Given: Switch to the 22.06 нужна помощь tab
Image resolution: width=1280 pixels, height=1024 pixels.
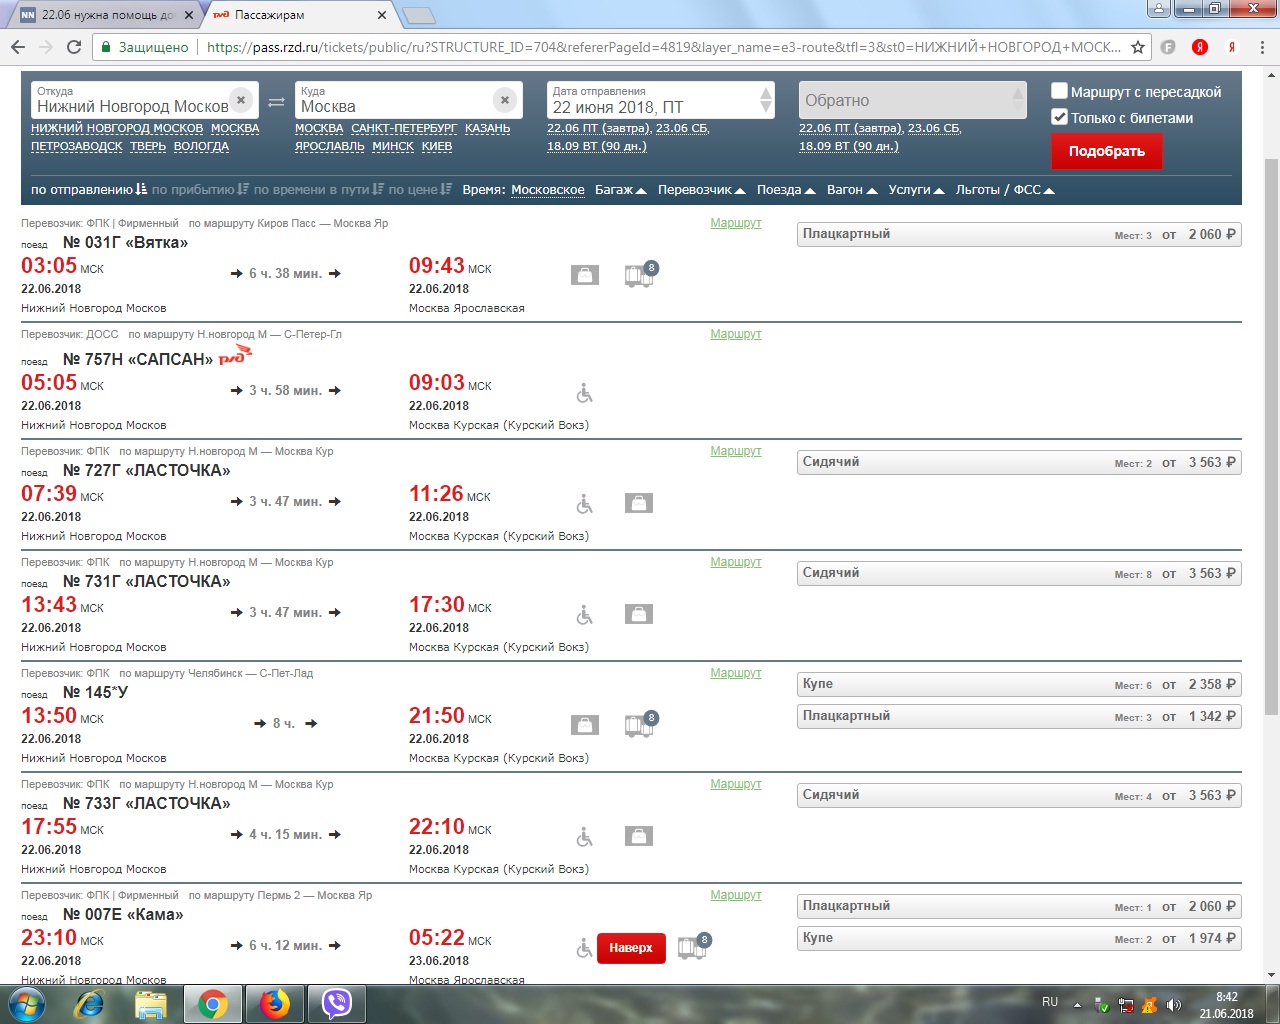Looking at the screenshot, I should point(105,15).
